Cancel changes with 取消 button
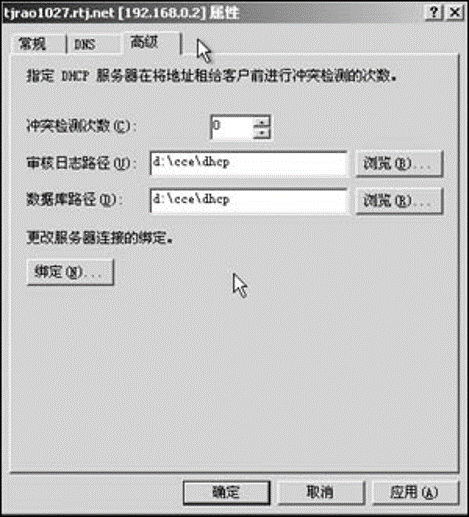469x517 pixels. pos(321,492)
